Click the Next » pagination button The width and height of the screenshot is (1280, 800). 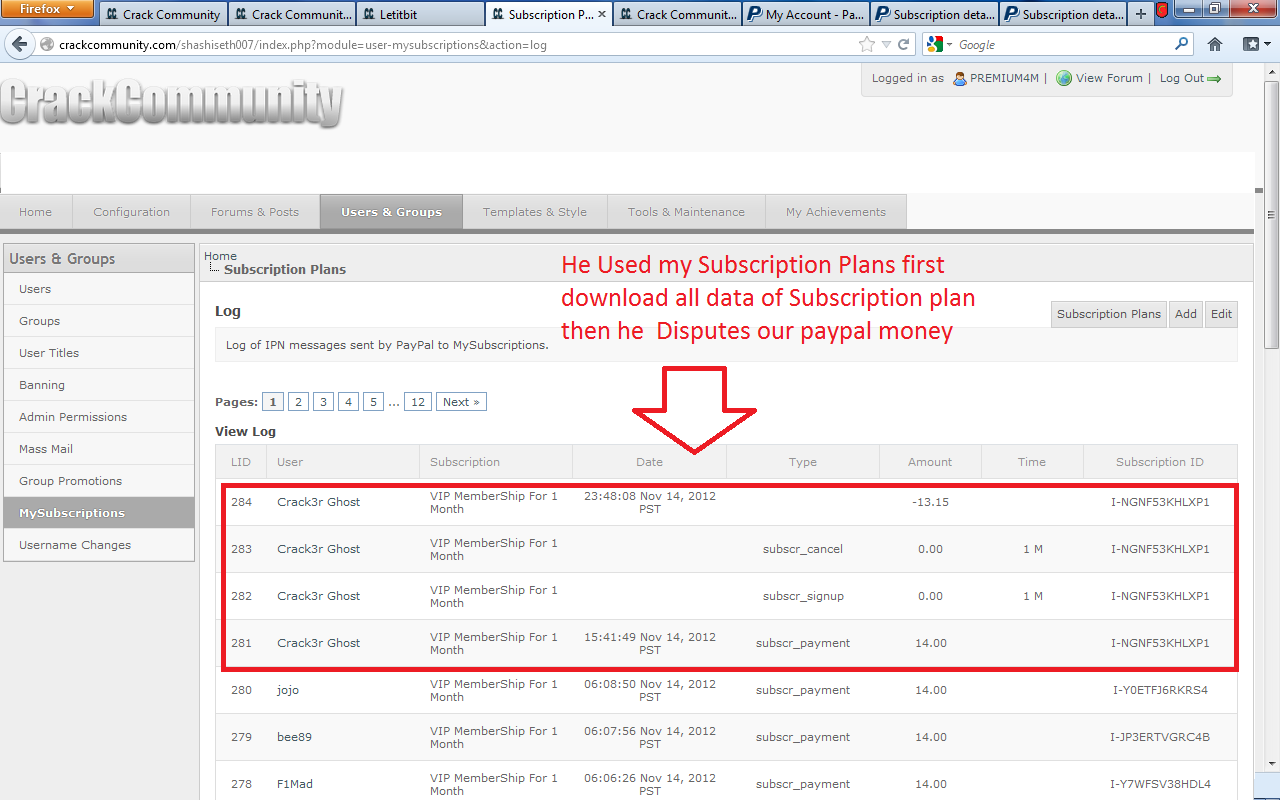(461, 402)
